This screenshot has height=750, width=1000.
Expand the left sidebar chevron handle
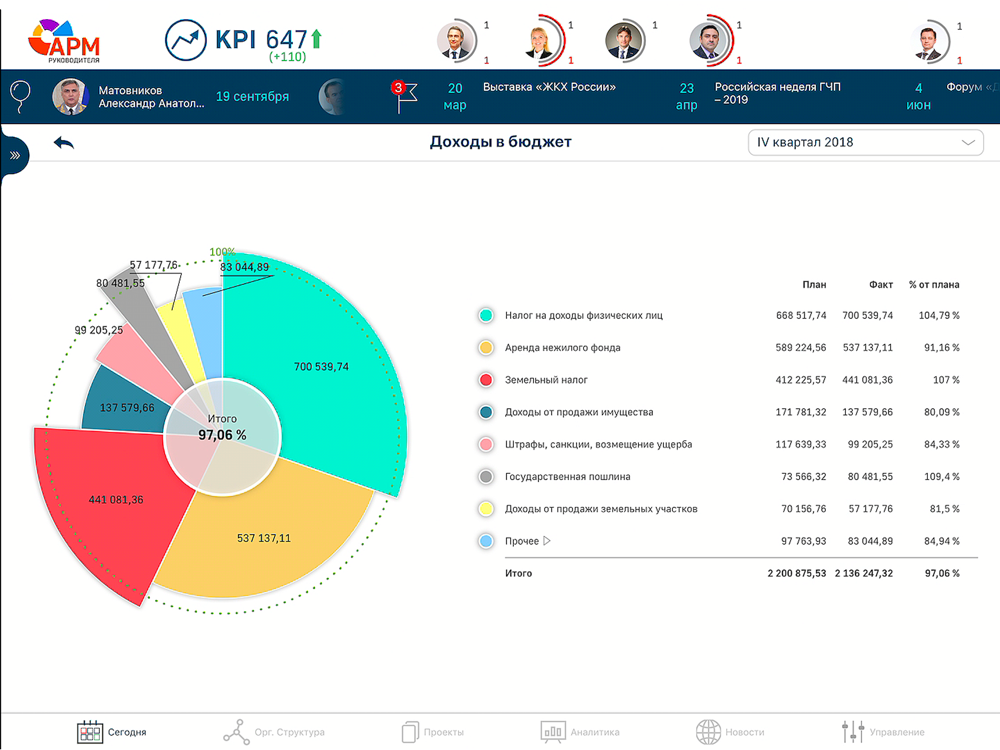pos(15,156)
